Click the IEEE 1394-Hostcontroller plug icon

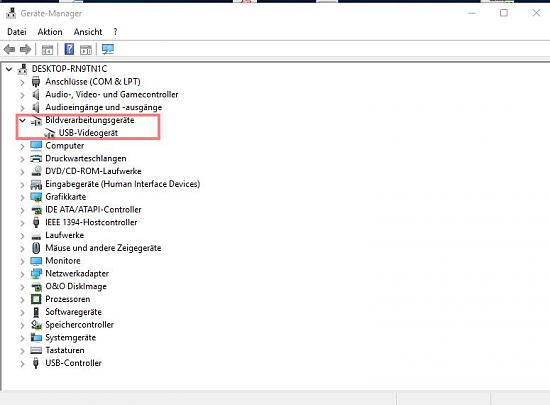(x=36, y=222)
